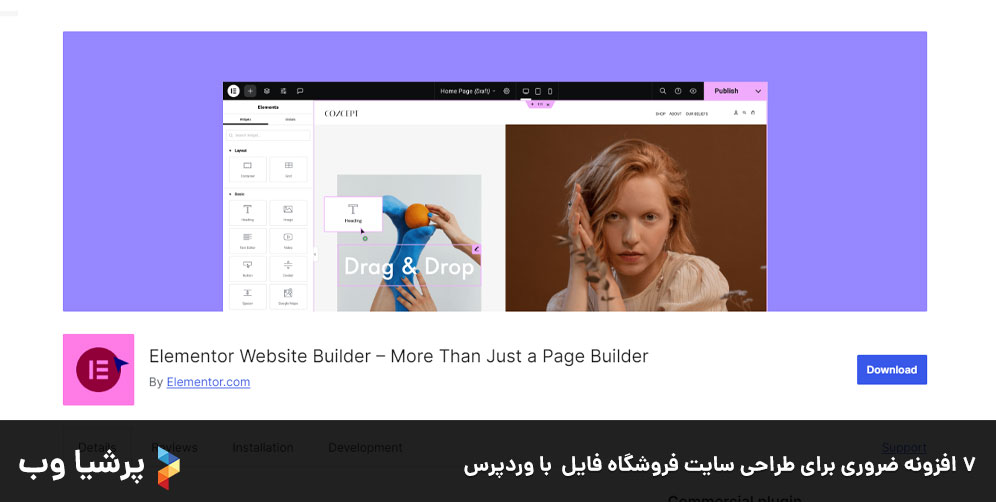Switch to mobile device view icon
Viewport: 996px width, 502px height.
[x=549, y=91]
